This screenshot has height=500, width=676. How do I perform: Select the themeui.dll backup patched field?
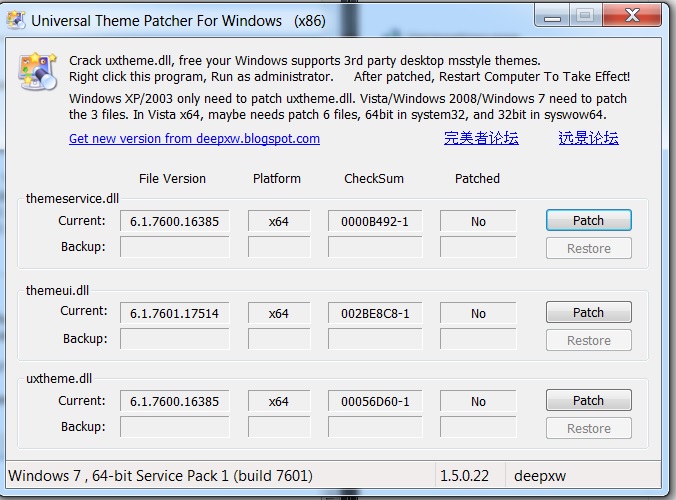coord(478,339)
